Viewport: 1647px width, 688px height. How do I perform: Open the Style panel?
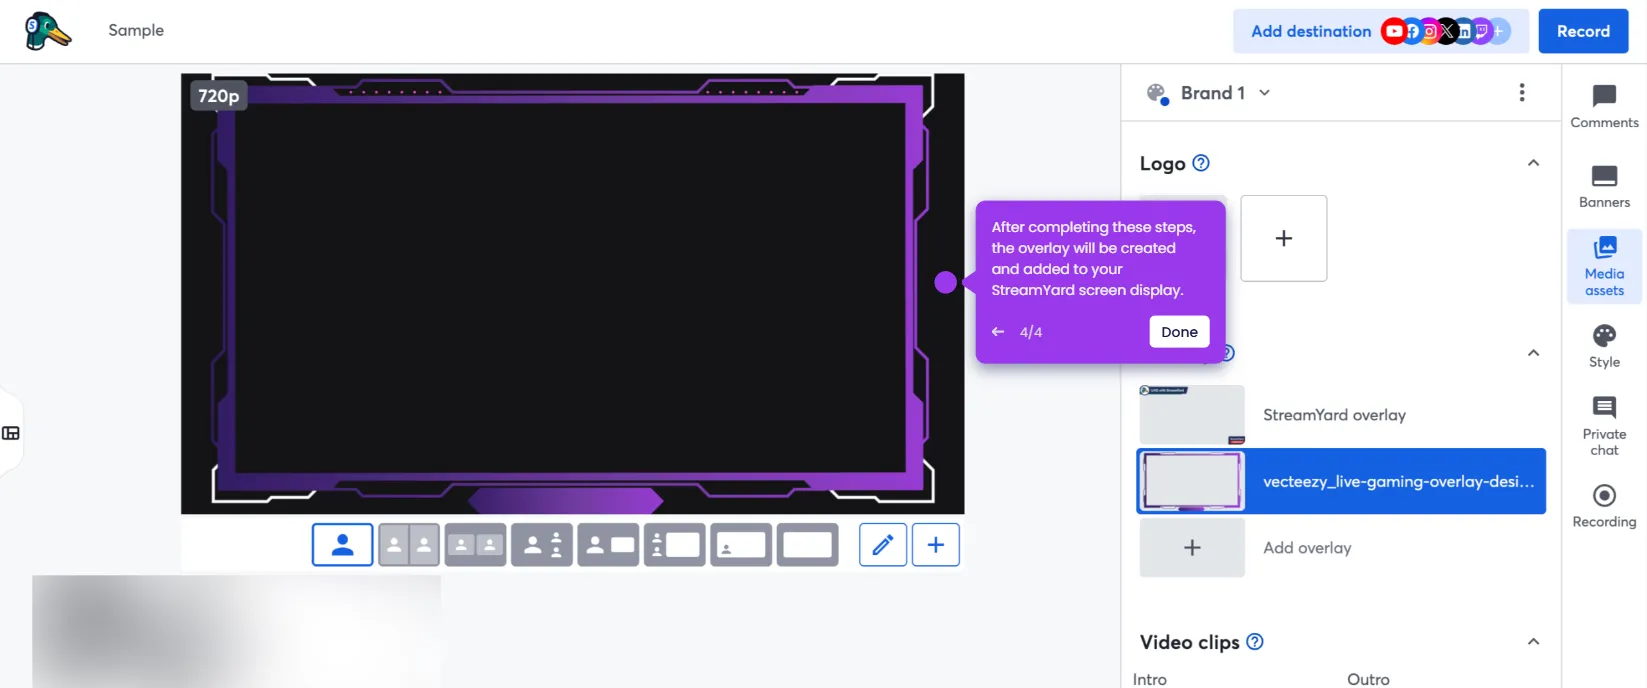1604,346
